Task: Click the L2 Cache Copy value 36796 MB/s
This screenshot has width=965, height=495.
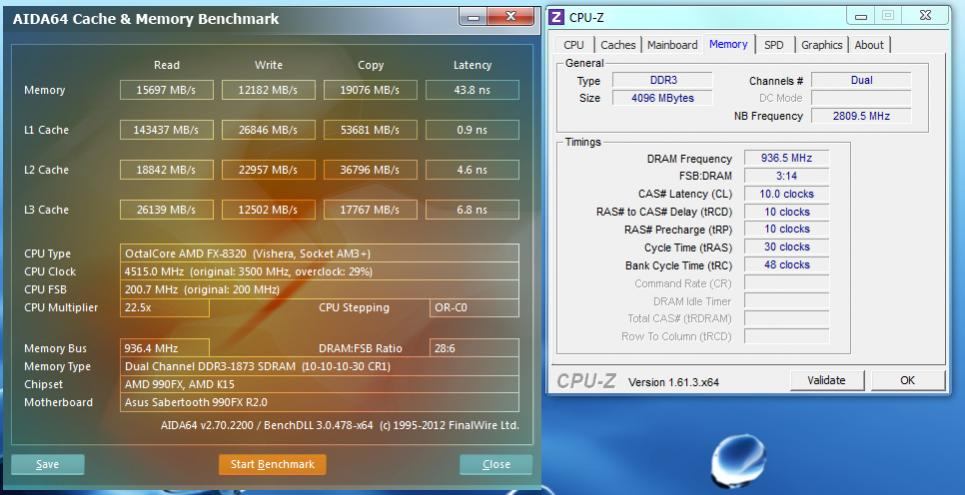Action: (370, 170)
